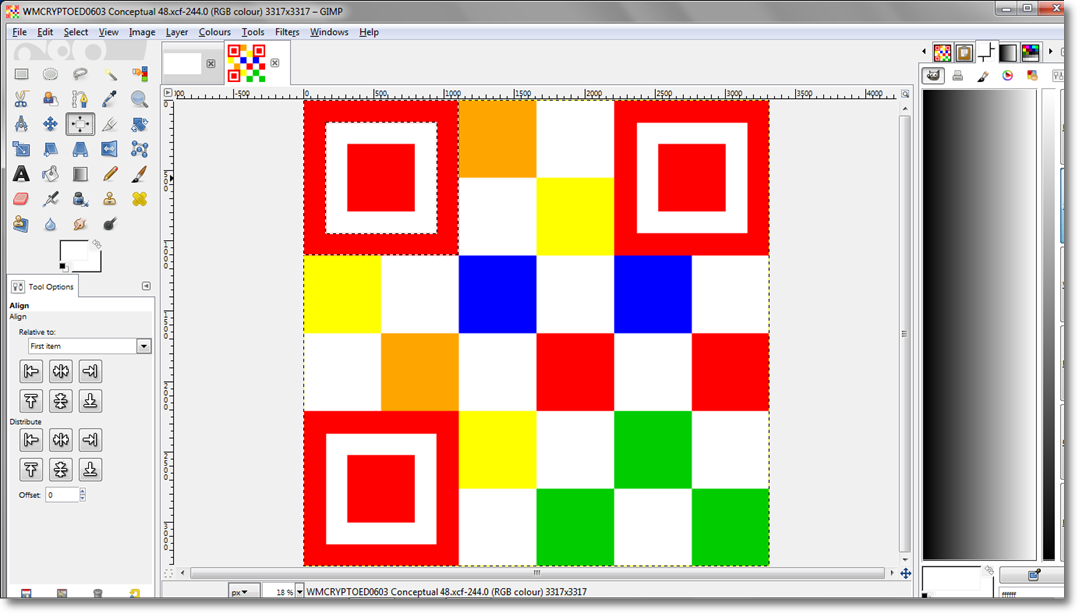
Task: Click the align left edge button under Align
Action: (x=31, y=371)
